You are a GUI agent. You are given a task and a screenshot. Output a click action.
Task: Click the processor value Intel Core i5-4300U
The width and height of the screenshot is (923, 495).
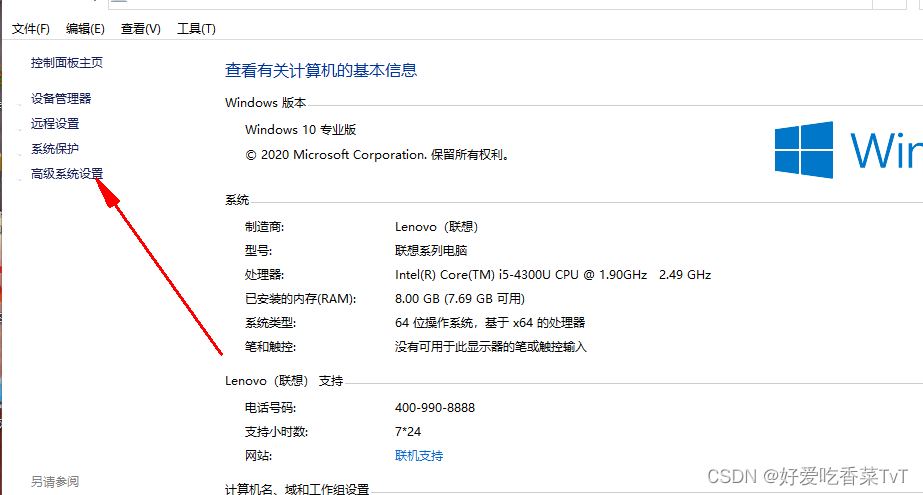tap(553, 275)
